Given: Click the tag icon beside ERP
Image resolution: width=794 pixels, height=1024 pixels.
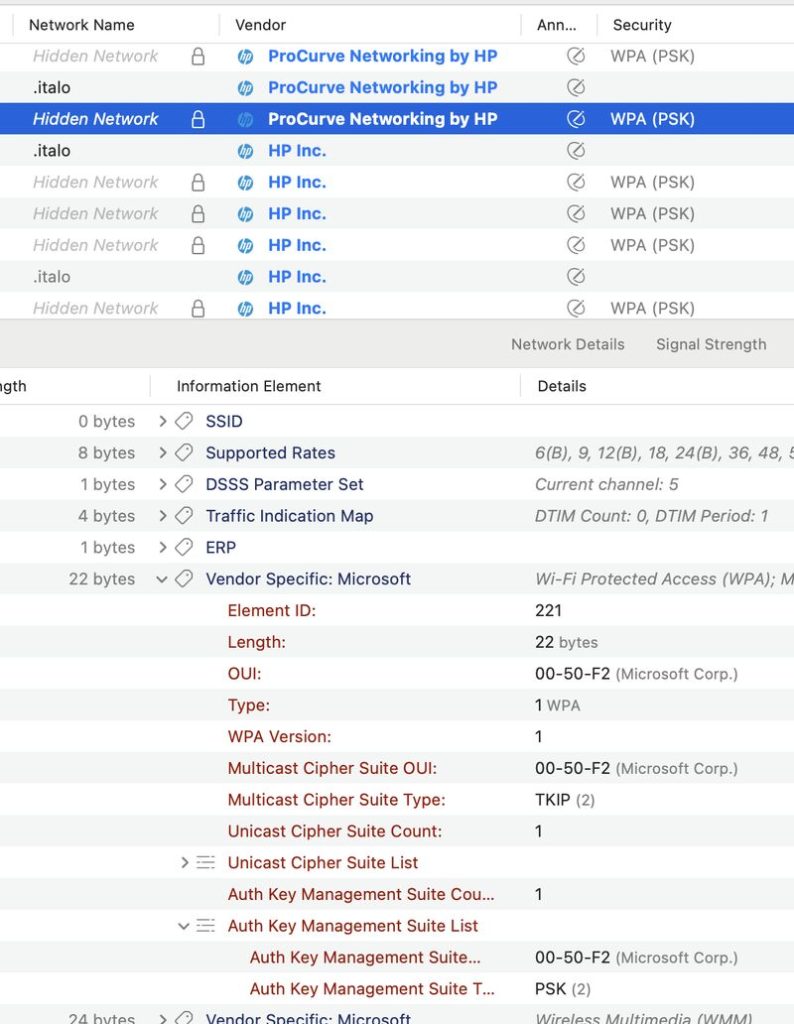Looking at the screenshot, I should (x=184, y=547).
